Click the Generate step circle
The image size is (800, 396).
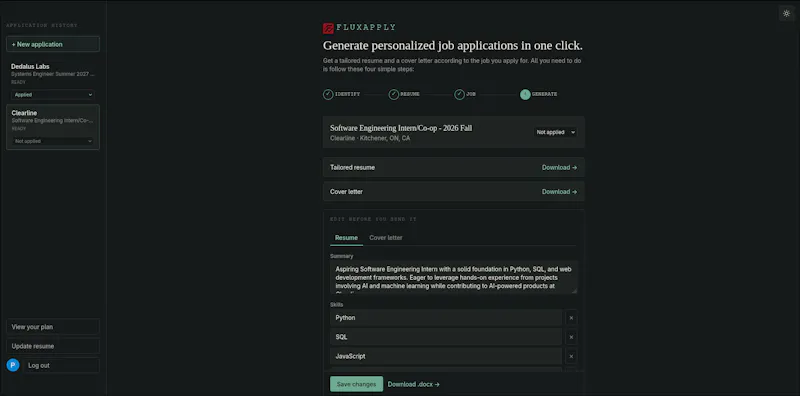coord(525,94)
